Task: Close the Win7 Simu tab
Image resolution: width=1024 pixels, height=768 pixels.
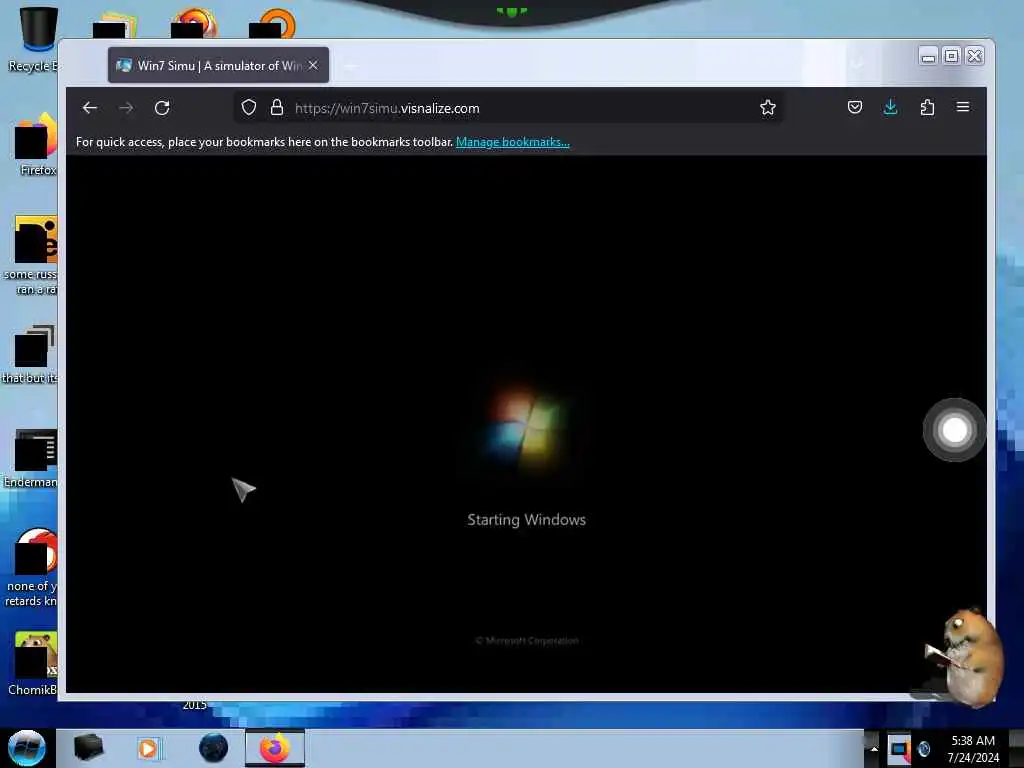Action: pos(313,65)
